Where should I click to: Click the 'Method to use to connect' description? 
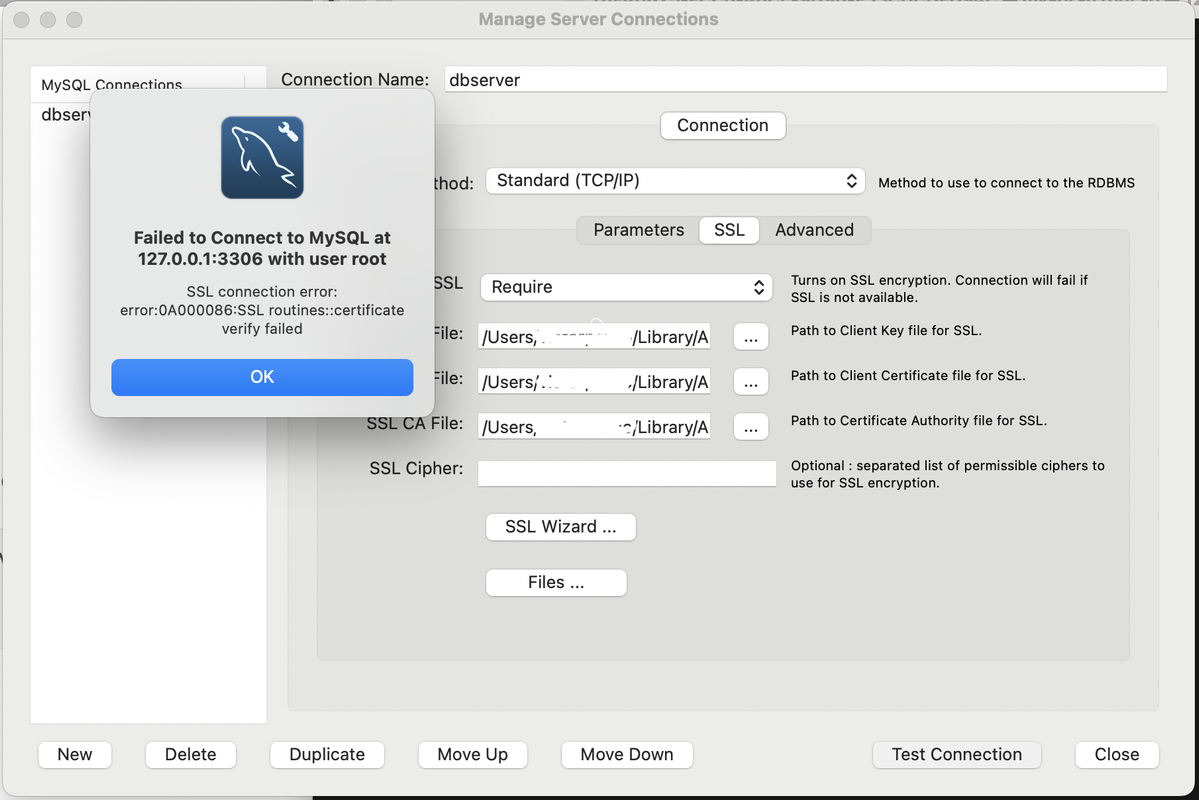point(1006,183)
